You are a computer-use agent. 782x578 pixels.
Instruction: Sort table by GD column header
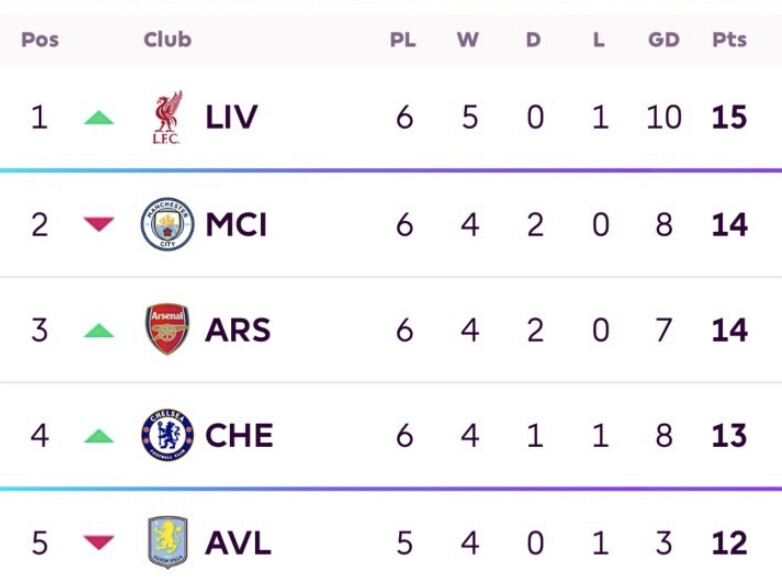(x=664, y=39)
